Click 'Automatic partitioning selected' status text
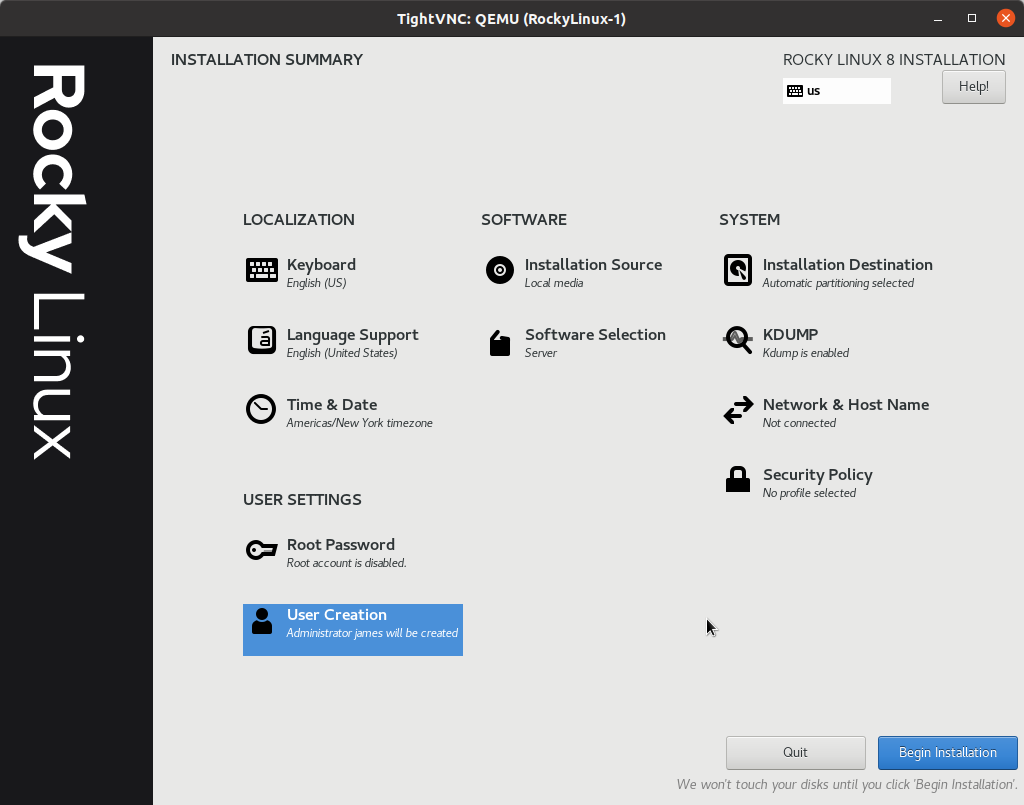1024x805 pixels. (839, 283)
